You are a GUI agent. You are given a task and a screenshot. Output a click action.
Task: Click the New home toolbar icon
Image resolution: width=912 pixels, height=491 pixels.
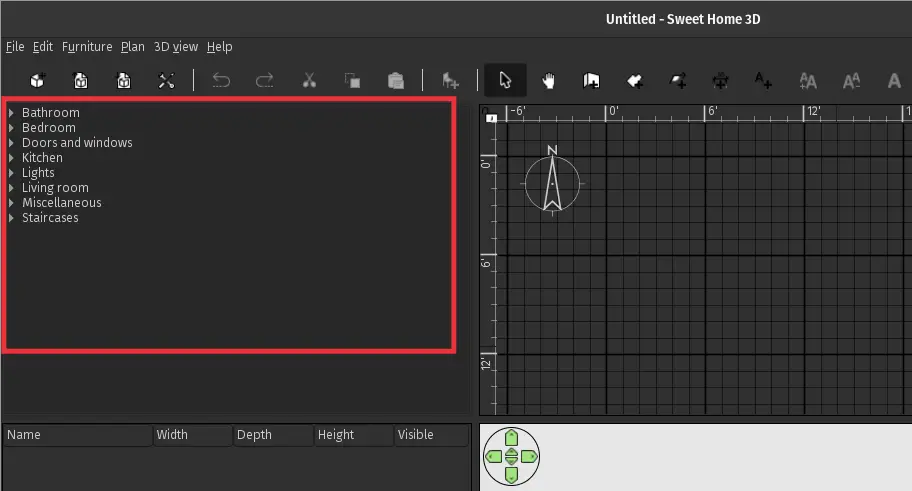tap(38, 80)
